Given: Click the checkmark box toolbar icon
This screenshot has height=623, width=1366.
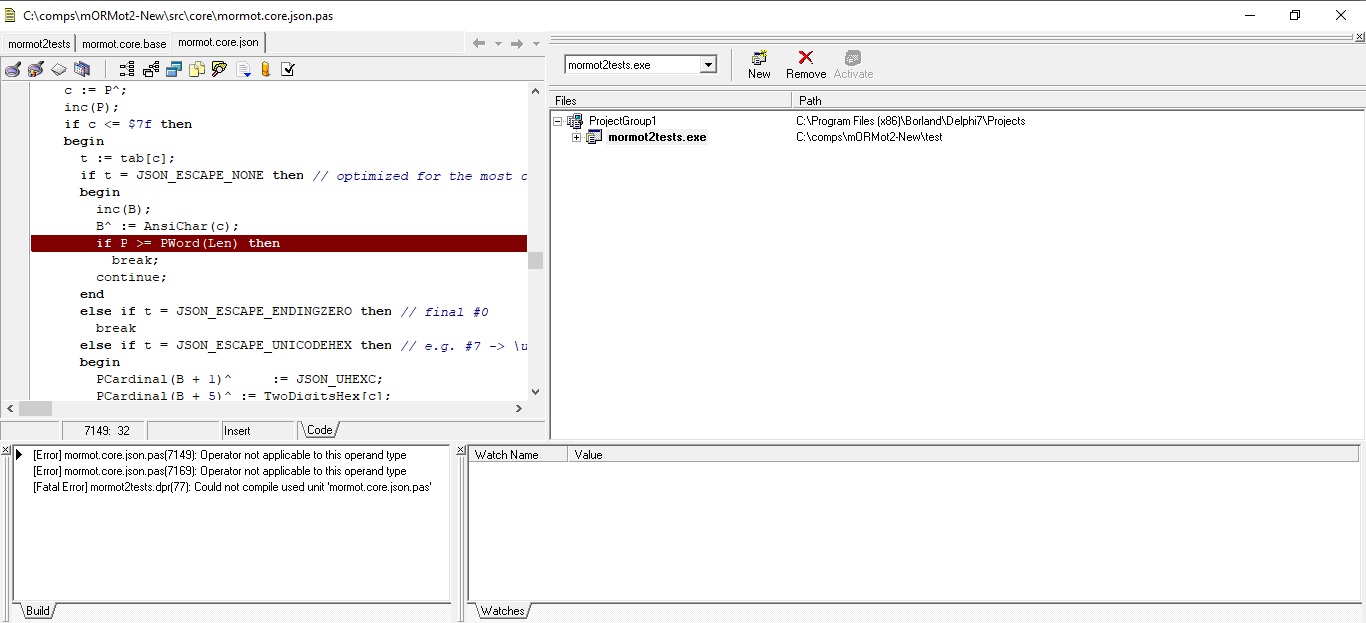Looking at the screenshot, I should click(x=288, y=69).
